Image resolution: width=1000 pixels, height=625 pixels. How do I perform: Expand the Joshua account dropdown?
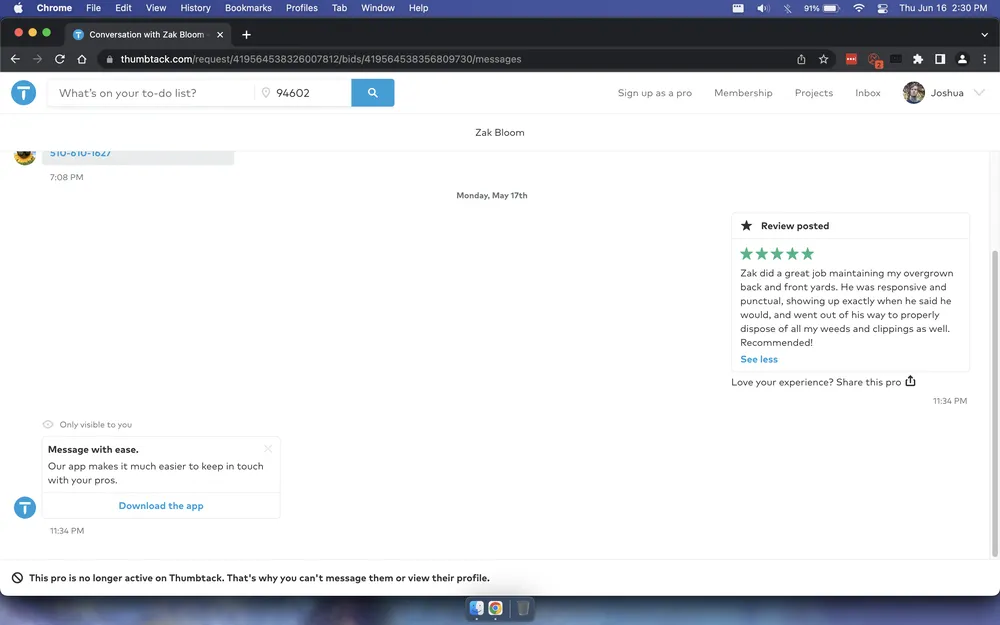(979, 93)
